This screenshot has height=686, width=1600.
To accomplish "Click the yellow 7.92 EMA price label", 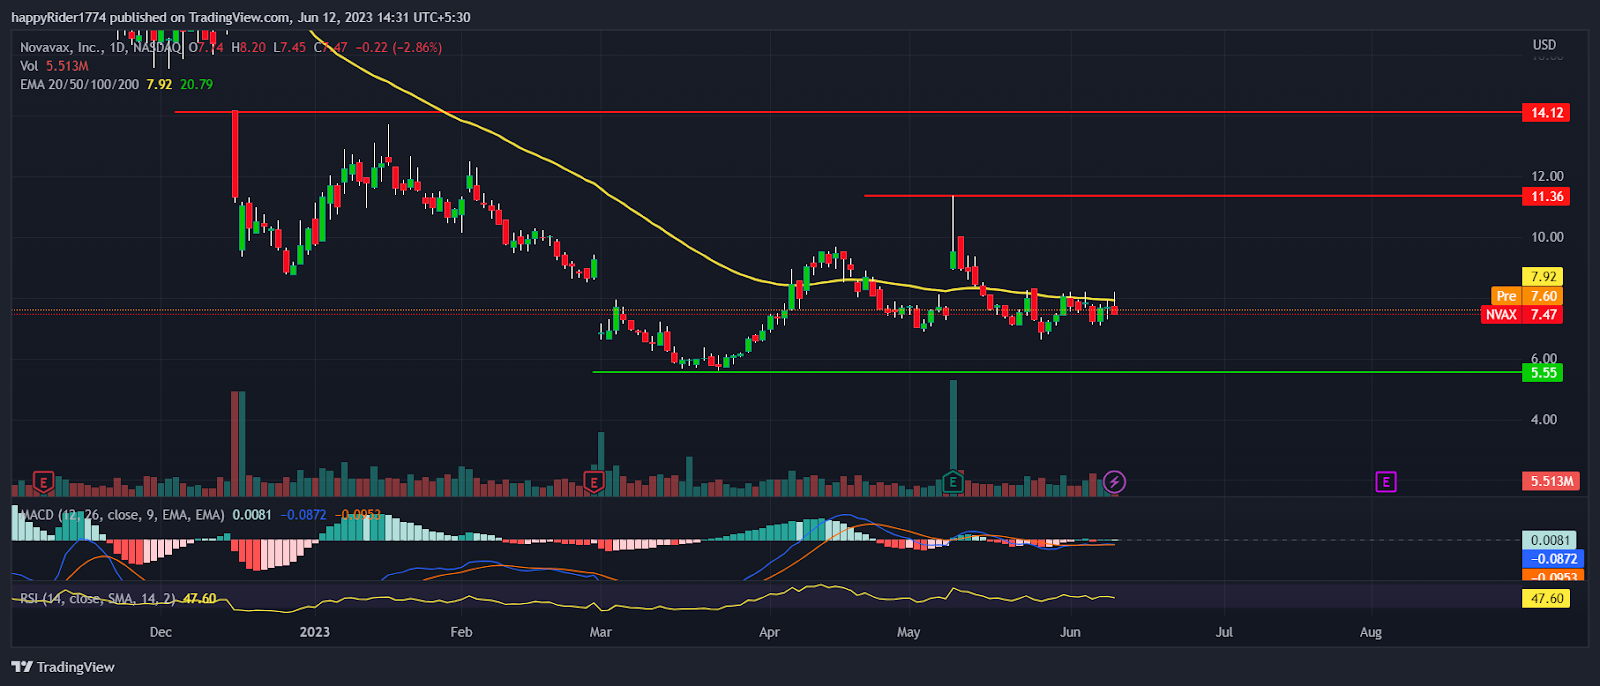I will [x=1542, y=277].
